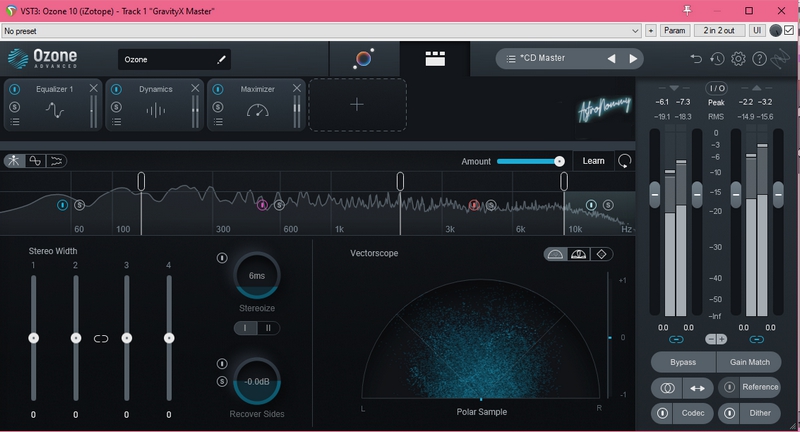800x432 pixels.
Task: Click the Reference button
Action: pyautogui.click(x=760, y=387)
